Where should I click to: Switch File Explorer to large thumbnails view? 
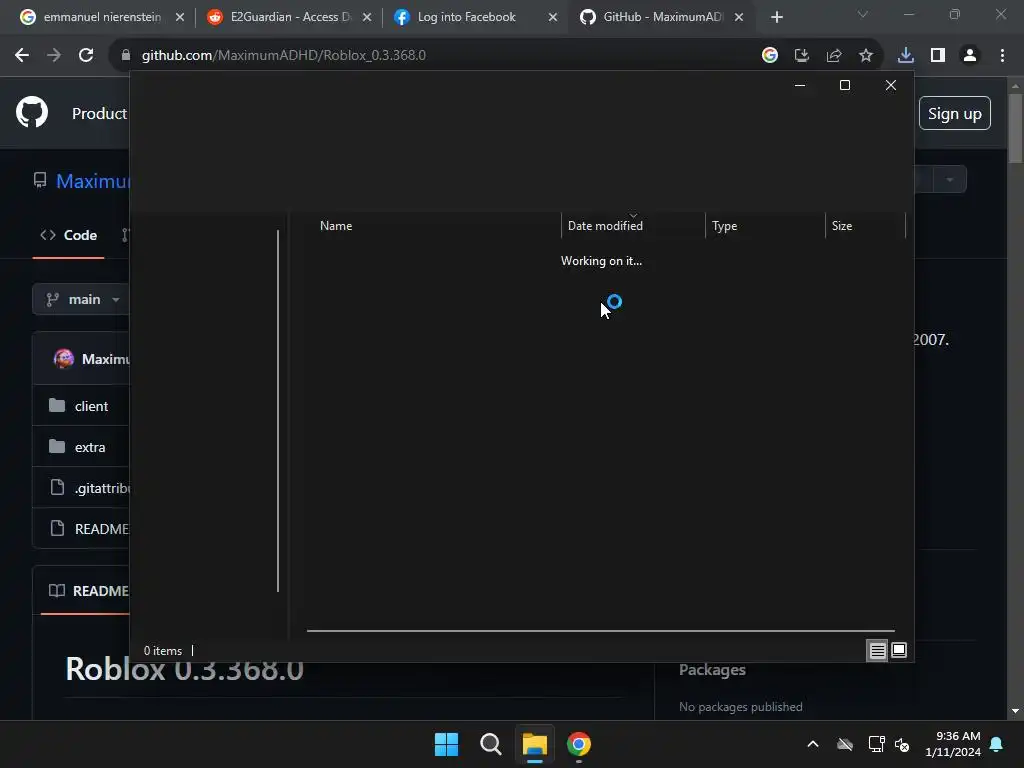[x=899, y=650]
